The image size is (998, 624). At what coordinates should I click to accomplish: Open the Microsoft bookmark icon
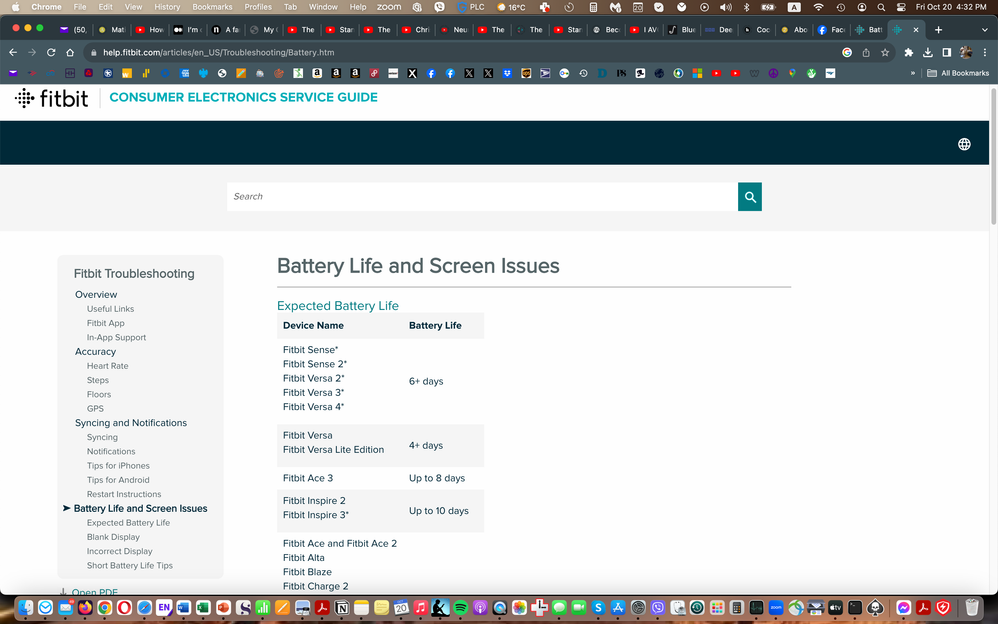697,73
